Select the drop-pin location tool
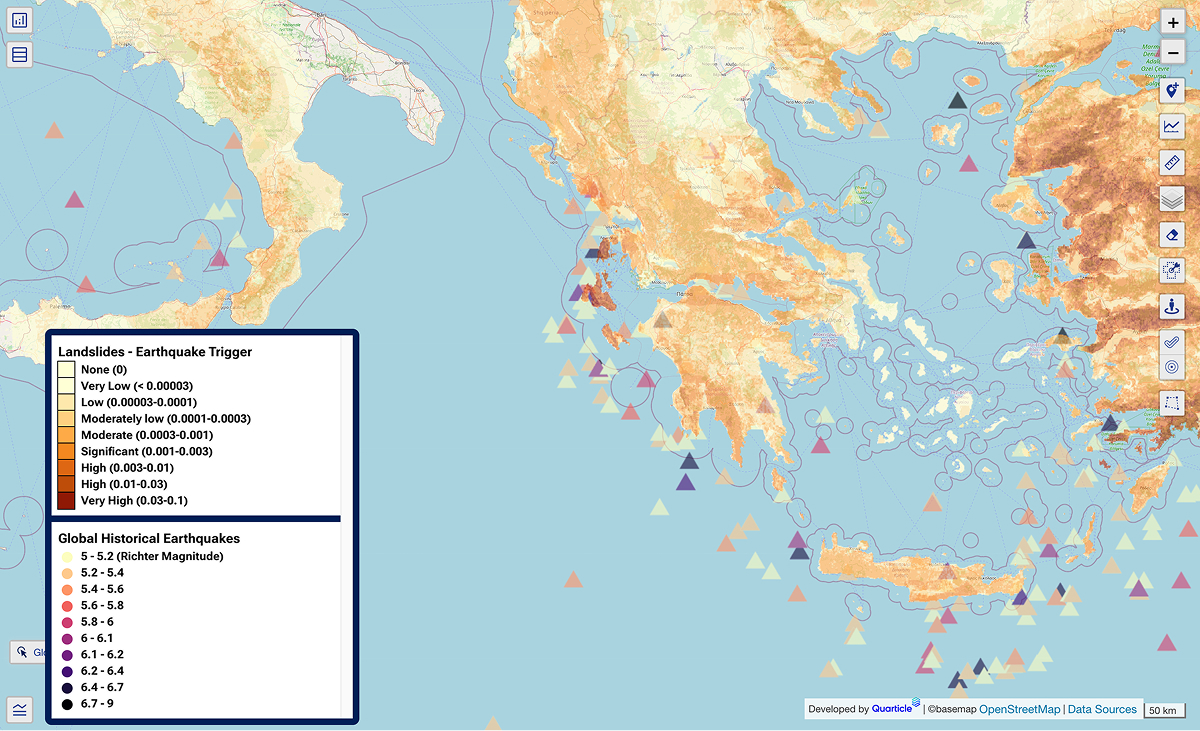The height and width of the screenshot is (731, 1200). click(1171, 307)
